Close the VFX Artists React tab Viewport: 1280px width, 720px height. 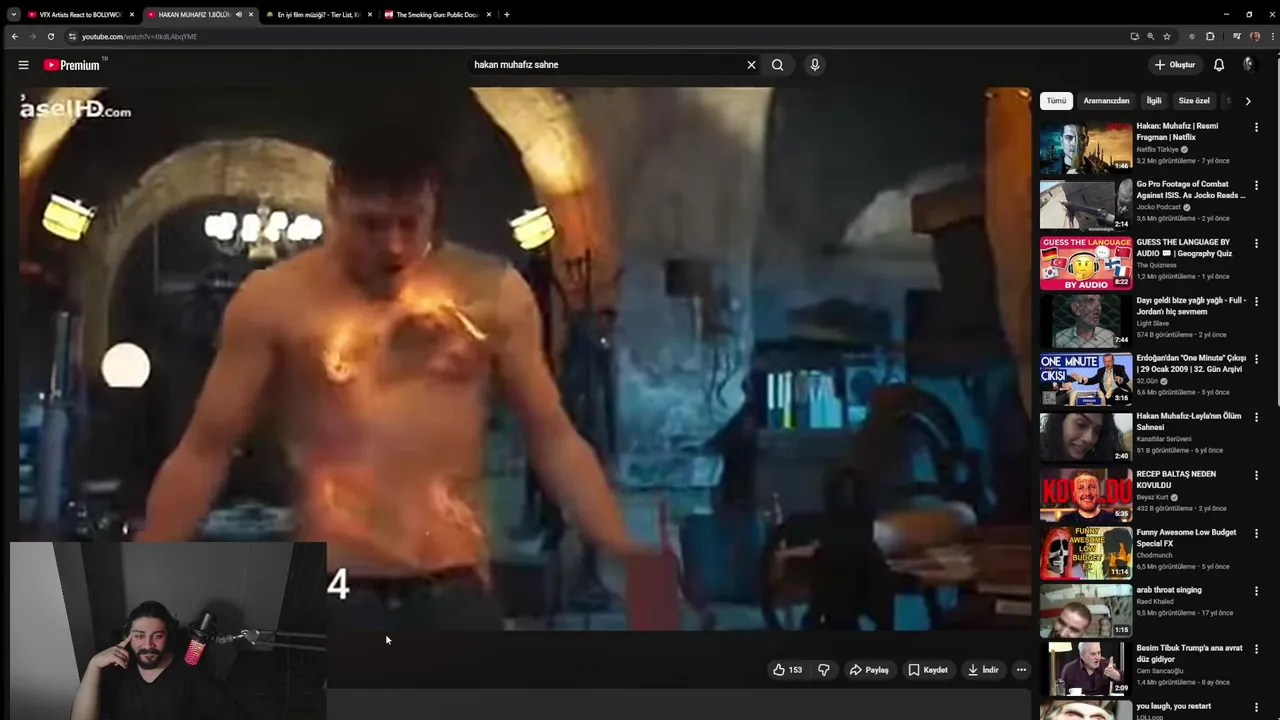131,15
